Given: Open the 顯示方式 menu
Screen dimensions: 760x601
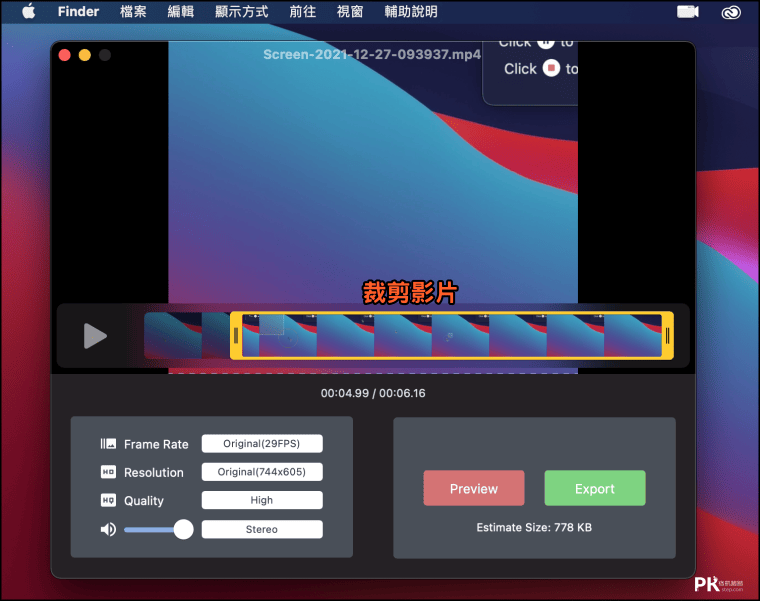Looking at the screenshot, I should (x=241, y=11).
